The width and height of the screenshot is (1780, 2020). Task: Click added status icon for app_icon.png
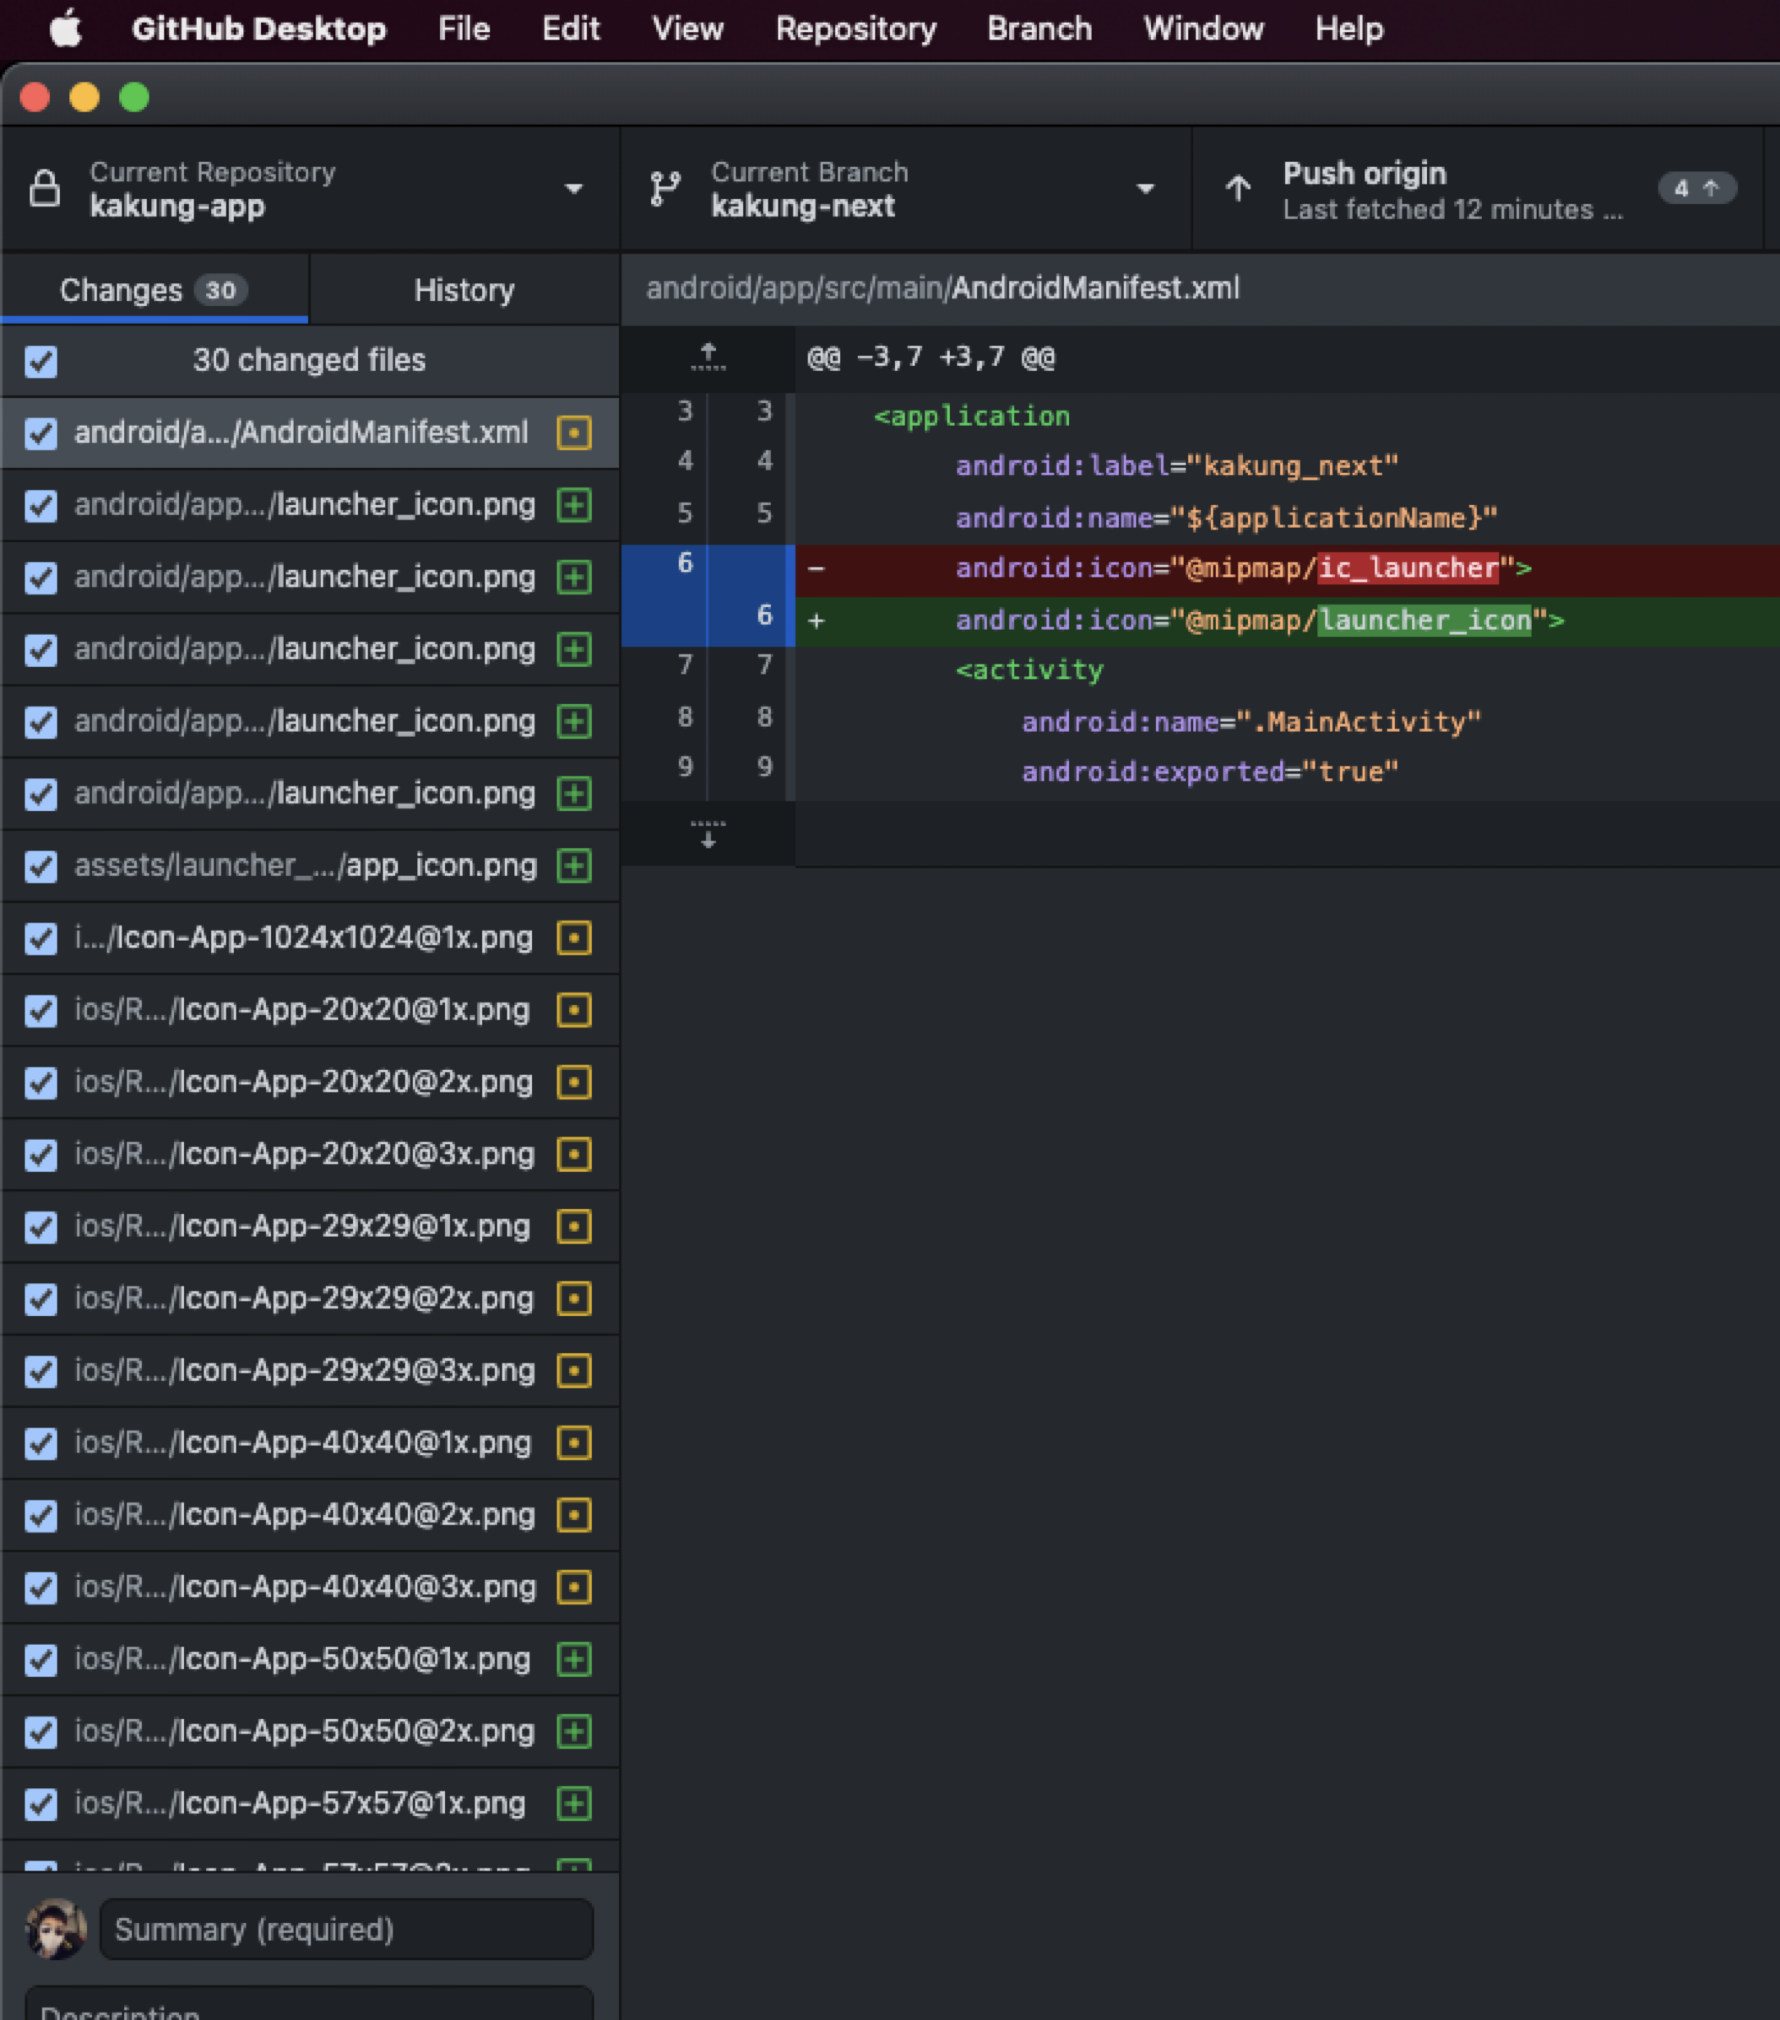tap(574, 866)
